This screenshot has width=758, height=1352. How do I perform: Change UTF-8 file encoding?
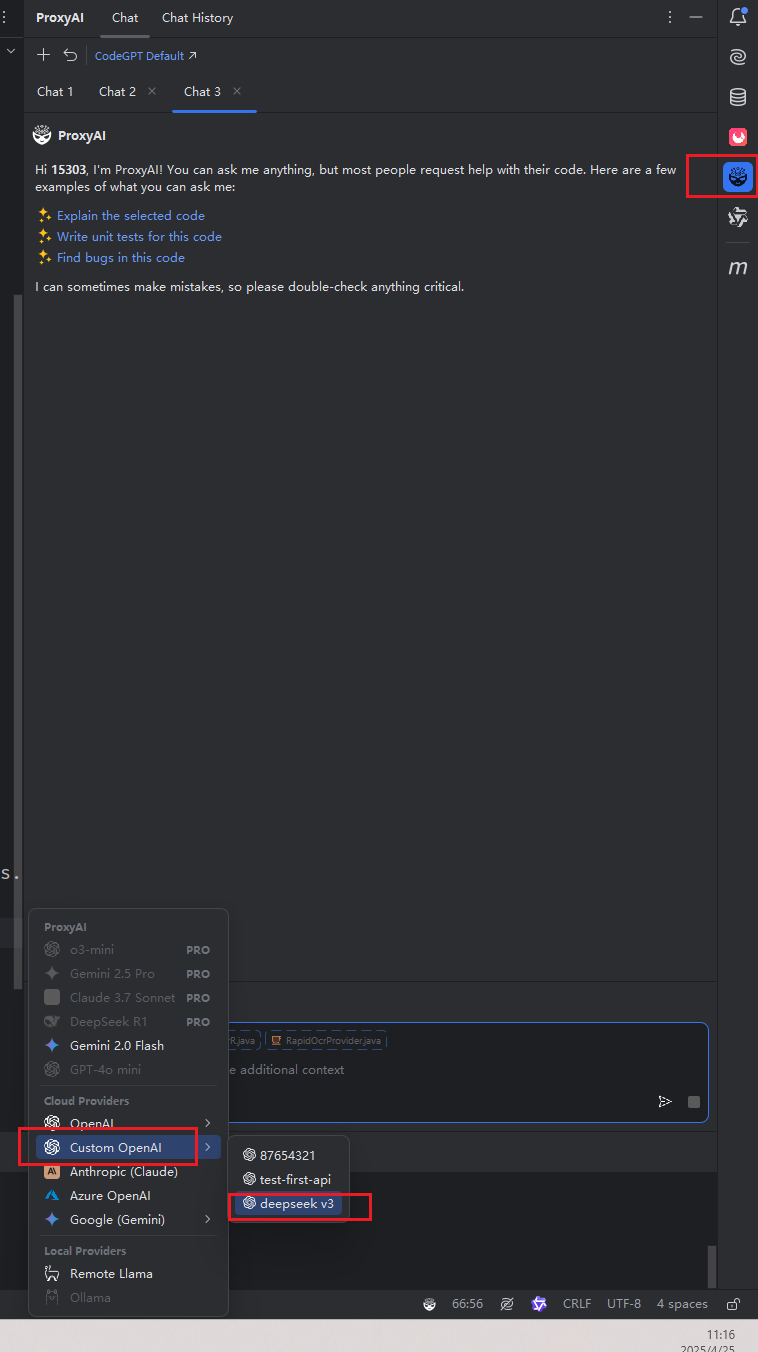click(x=624, y=1304)
